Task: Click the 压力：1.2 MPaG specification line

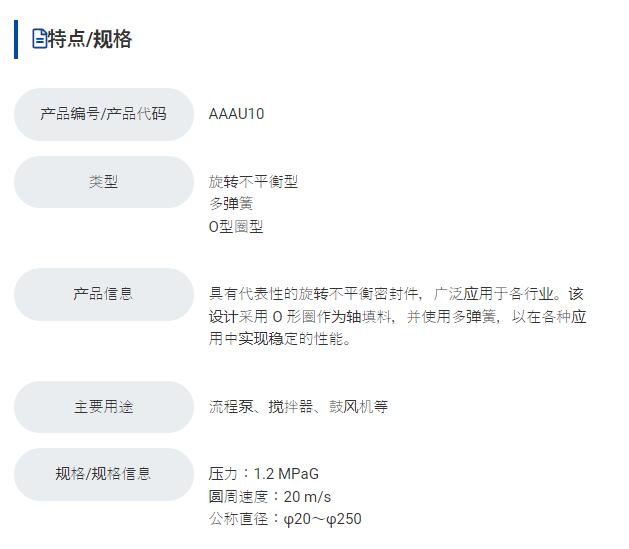Action: 264,474
